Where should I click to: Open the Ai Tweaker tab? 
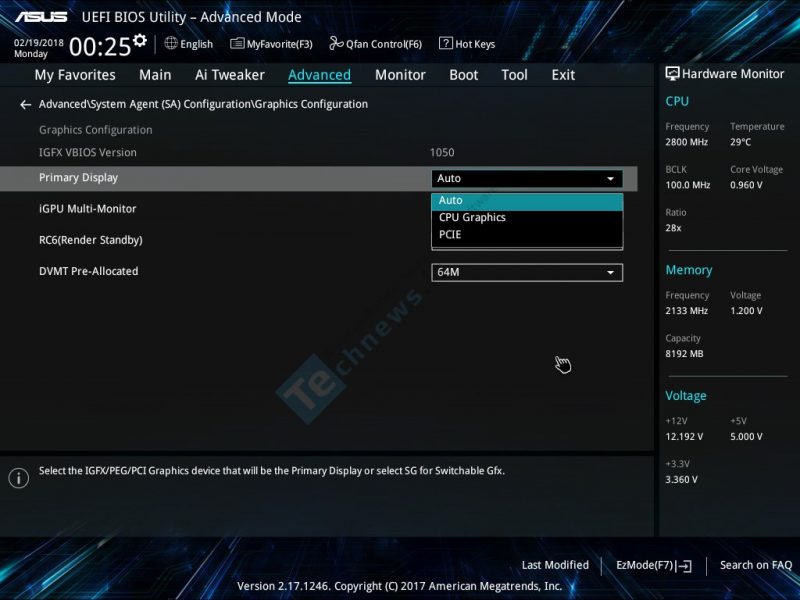230,75
